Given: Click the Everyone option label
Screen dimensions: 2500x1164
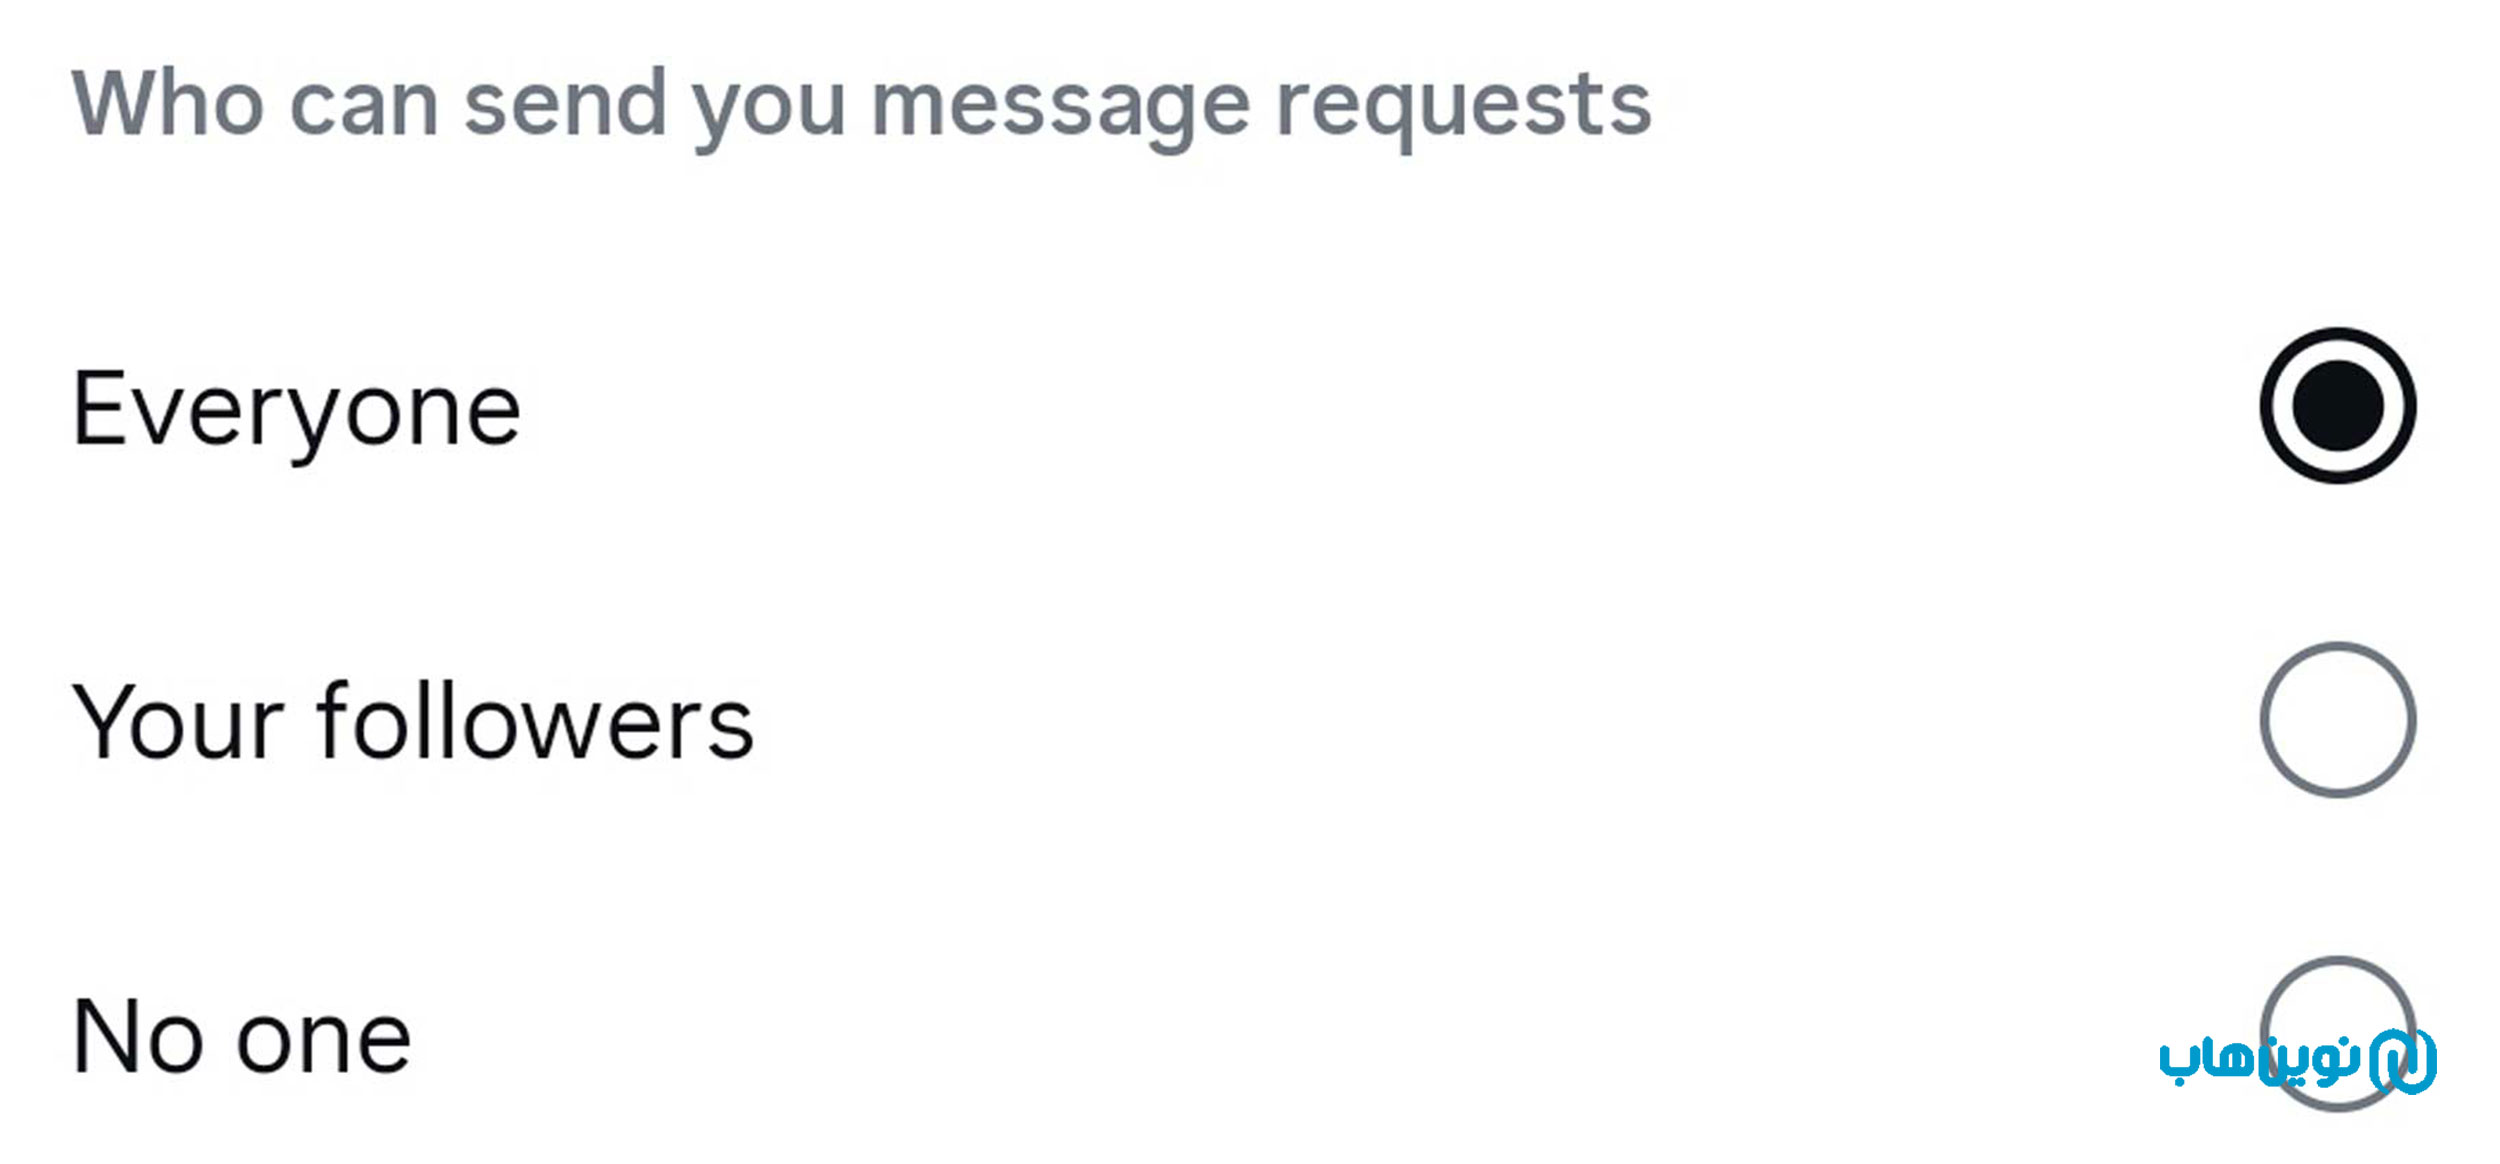Looking at the screenshot, I should tap(297, 410).
